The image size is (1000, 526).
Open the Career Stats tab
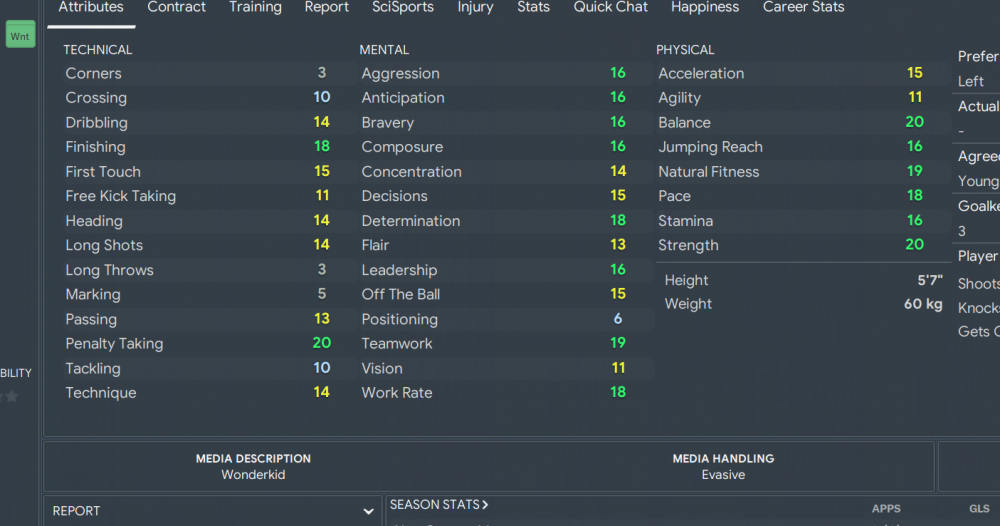tap(804, 8)
